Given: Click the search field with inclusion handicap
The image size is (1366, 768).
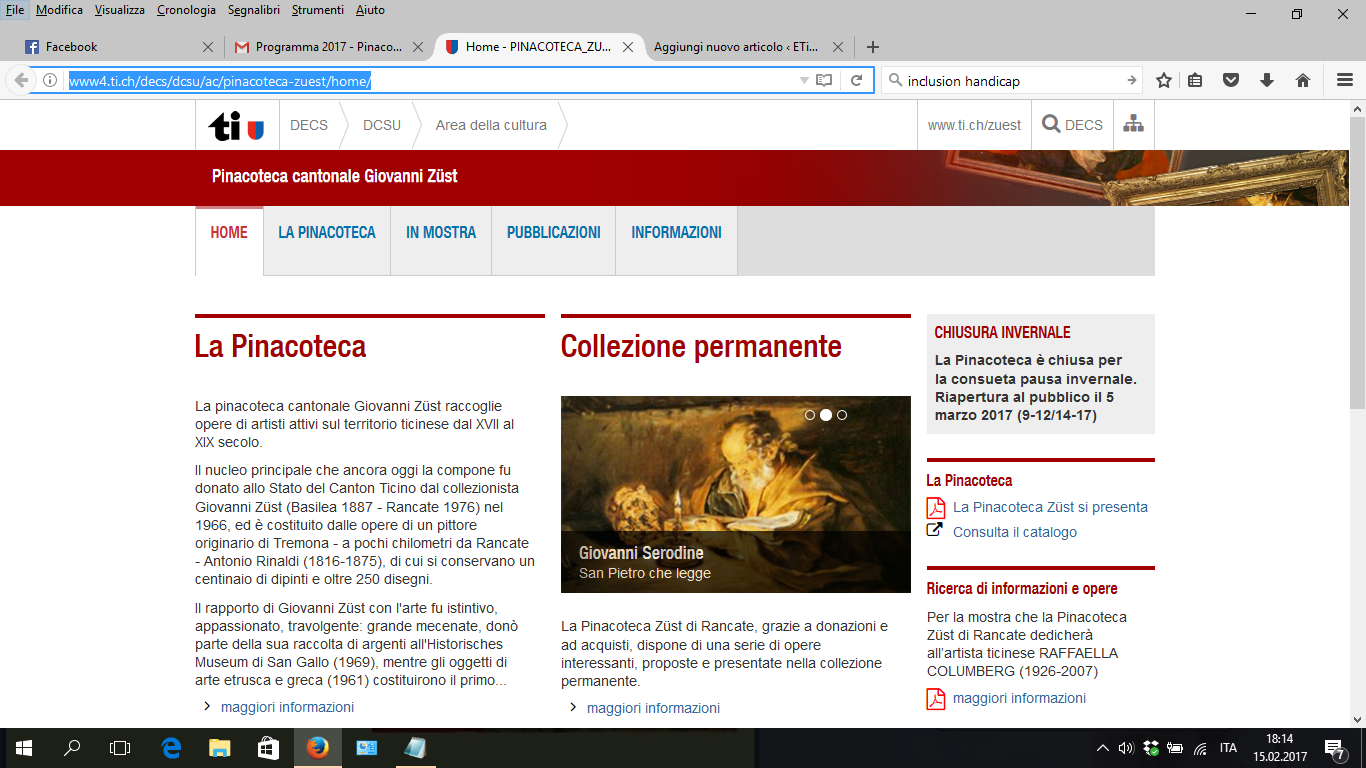Looking at the screenshot, I should 1014,81.
